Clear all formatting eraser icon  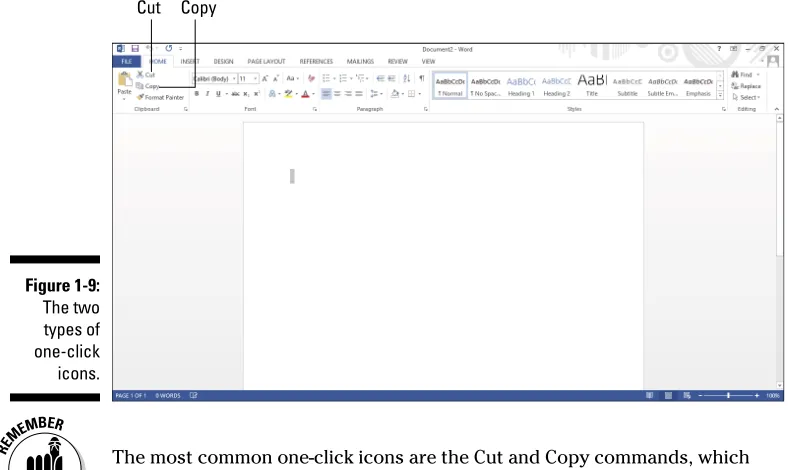coord(311,78)
